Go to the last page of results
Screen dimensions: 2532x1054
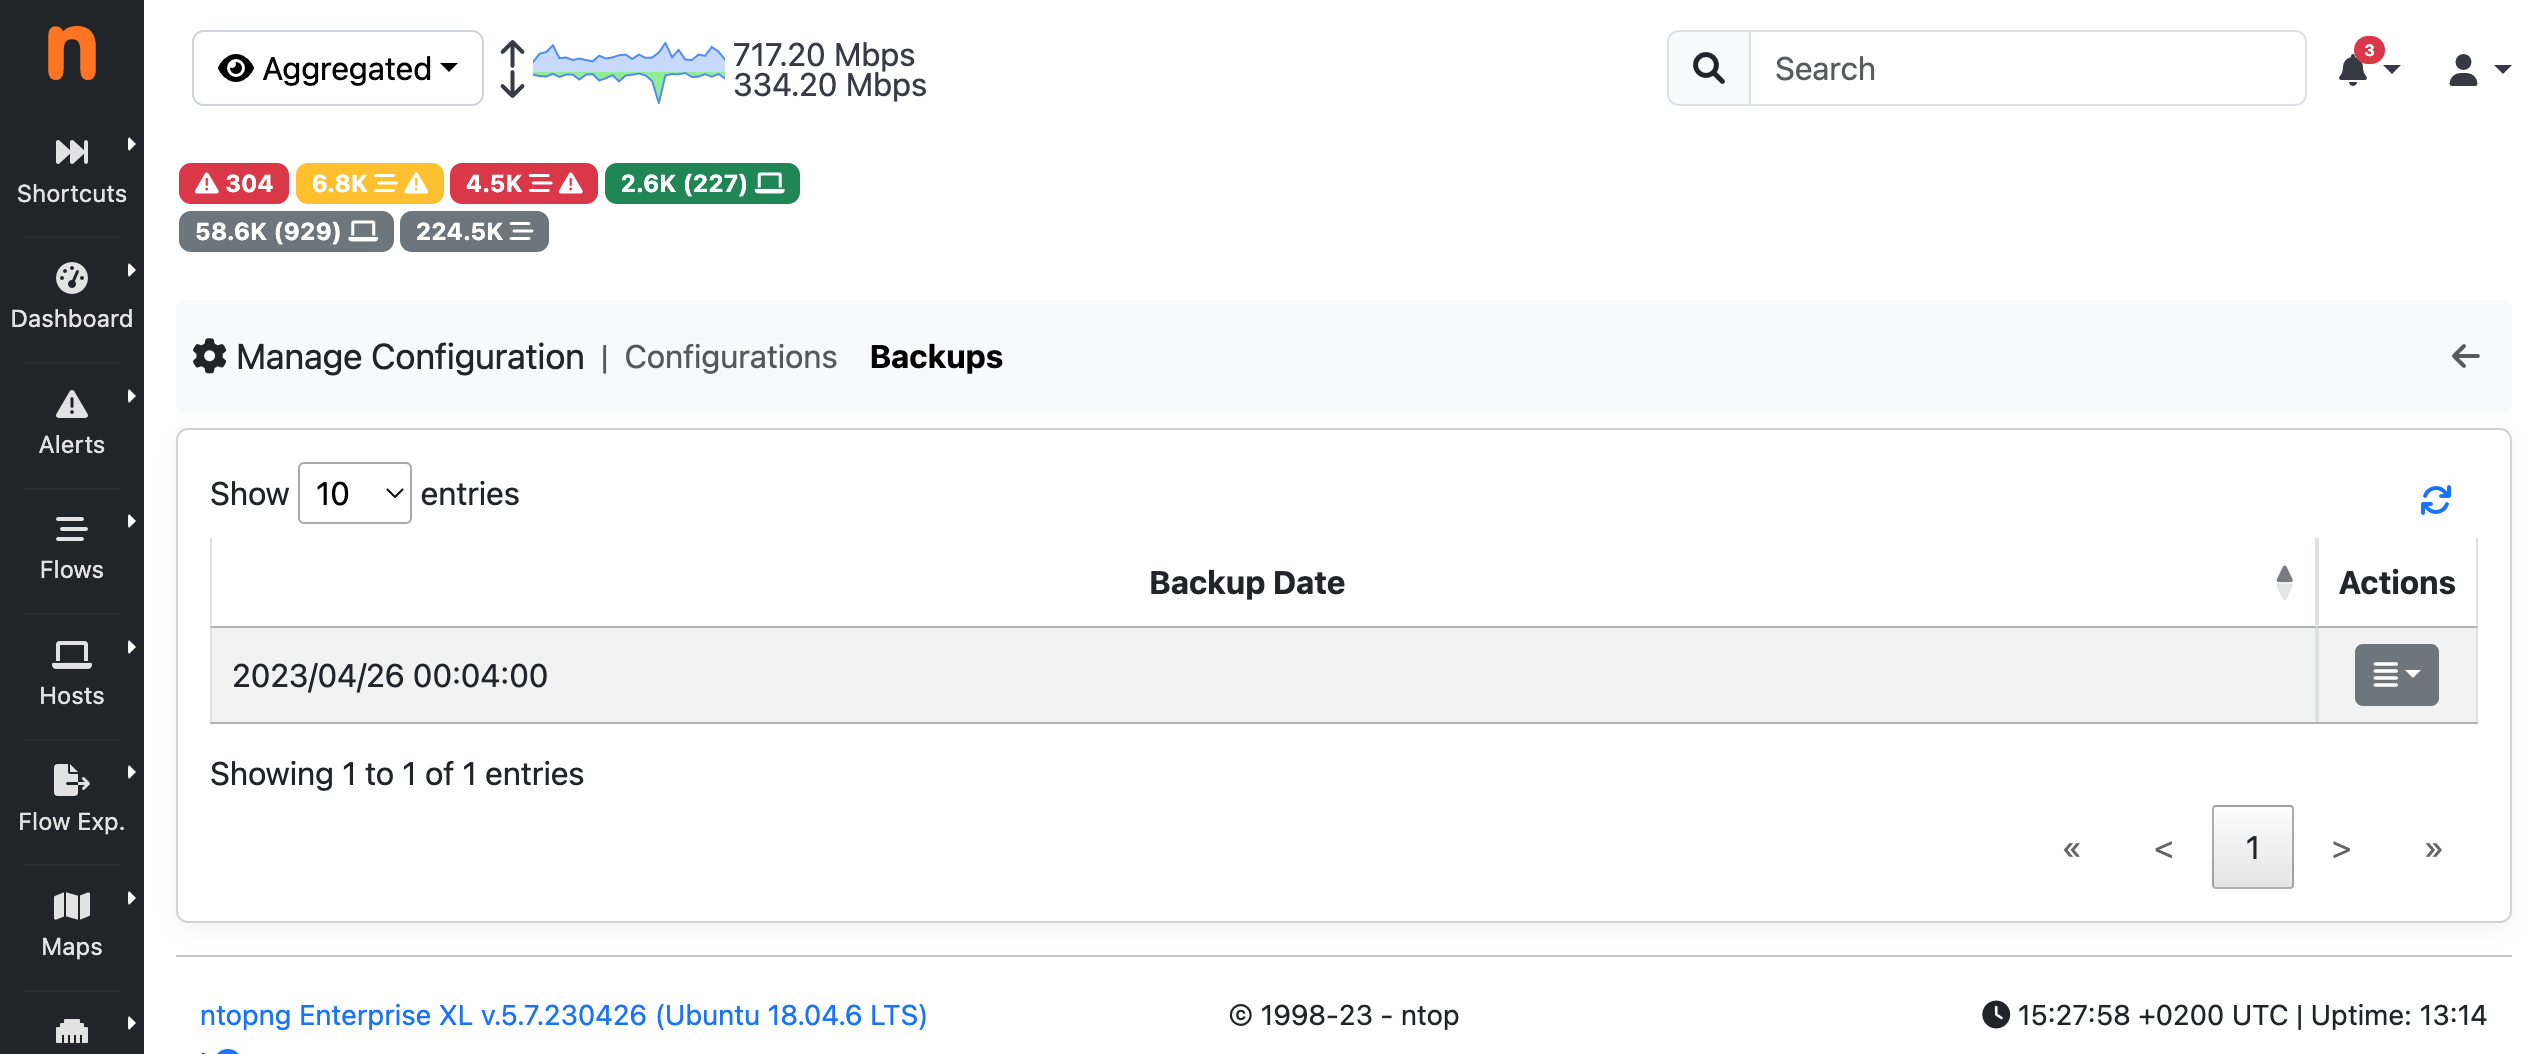2434,848
